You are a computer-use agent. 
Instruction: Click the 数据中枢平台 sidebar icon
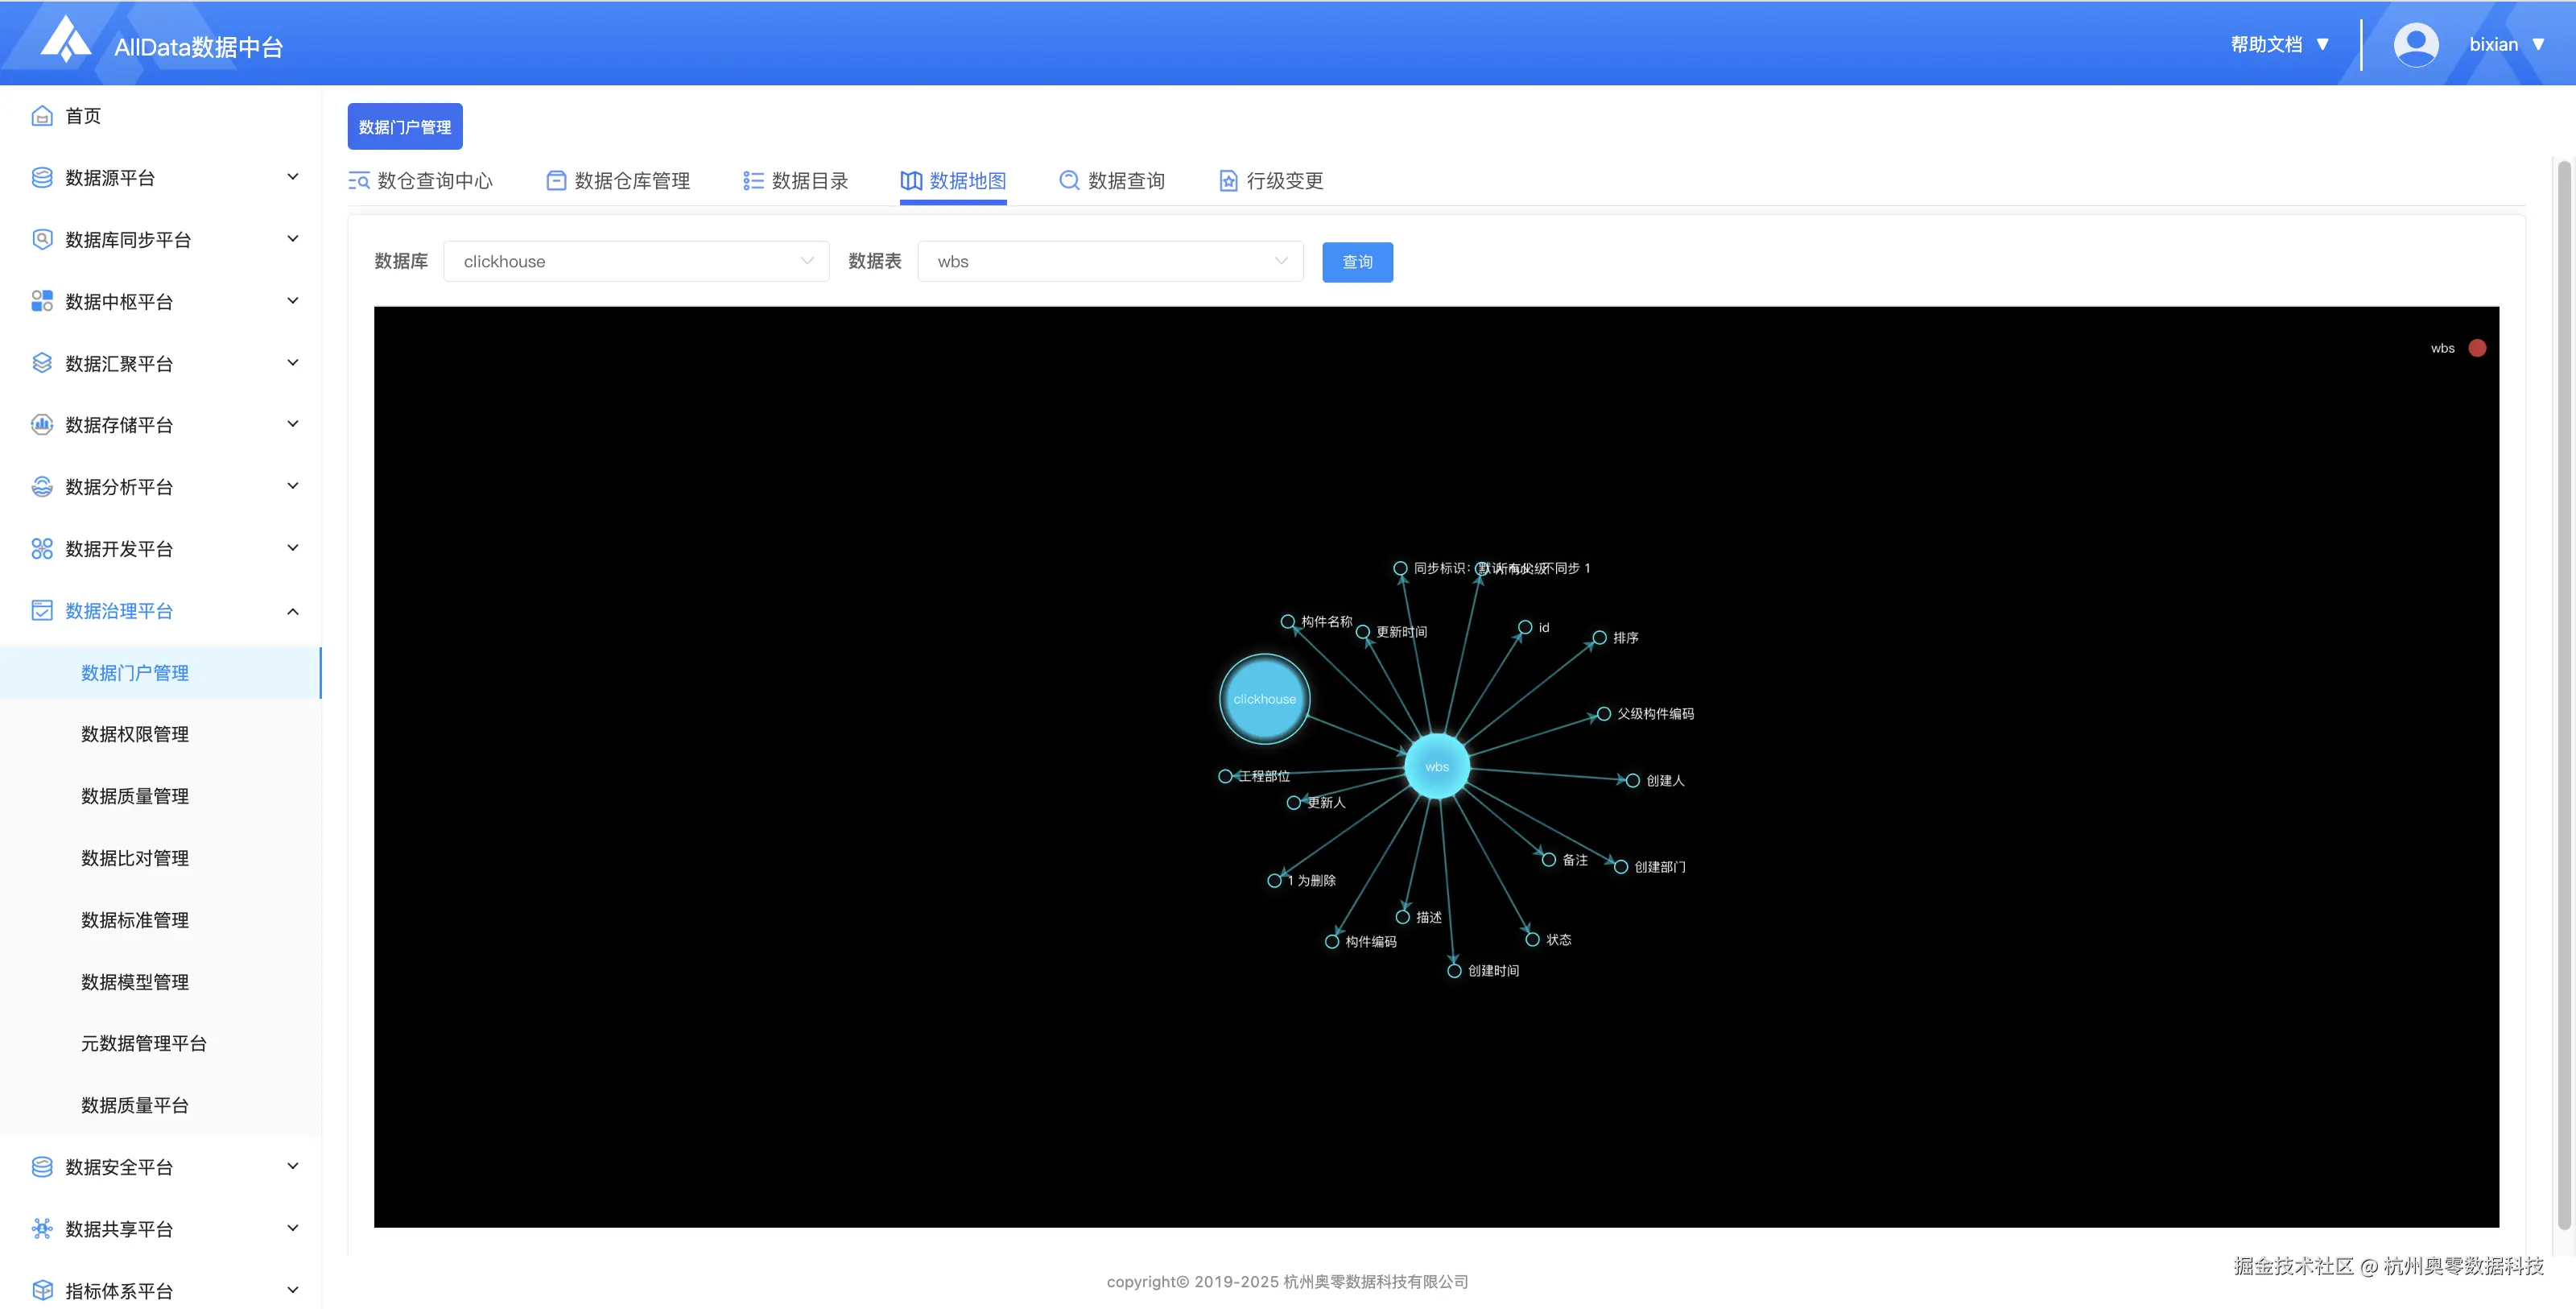(42, 301)
